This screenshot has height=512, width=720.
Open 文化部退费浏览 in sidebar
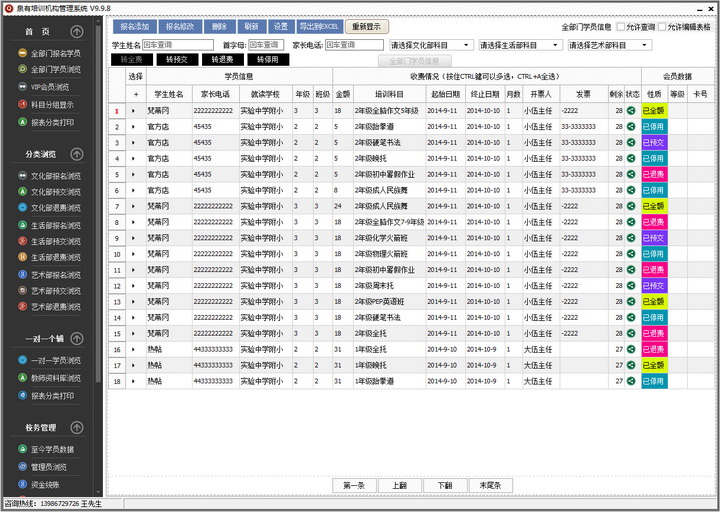[x=50, y=208]
